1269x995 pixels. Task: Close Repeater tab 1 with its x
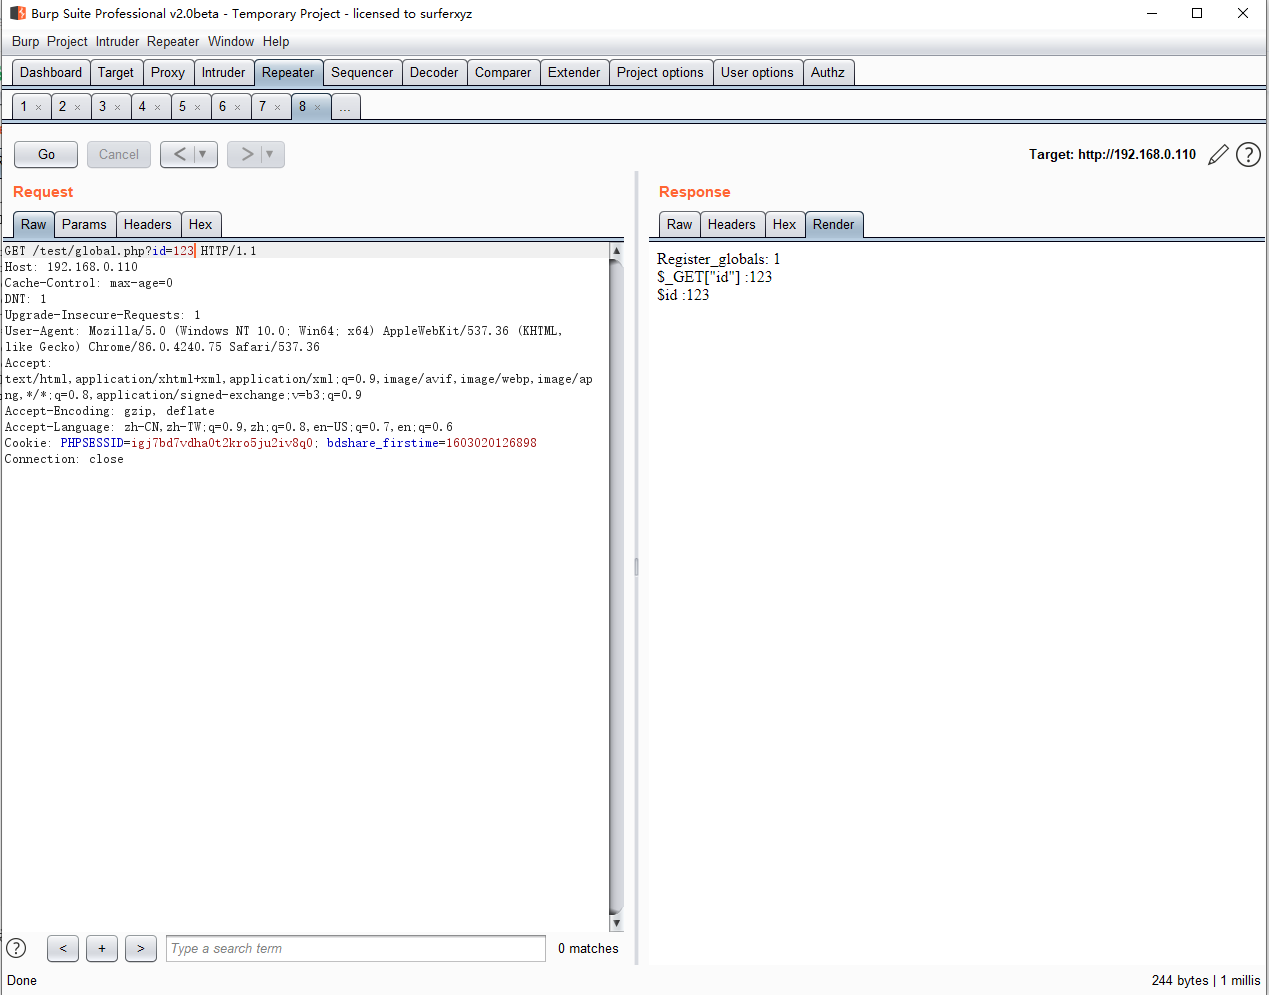click(x=39, y=107)
